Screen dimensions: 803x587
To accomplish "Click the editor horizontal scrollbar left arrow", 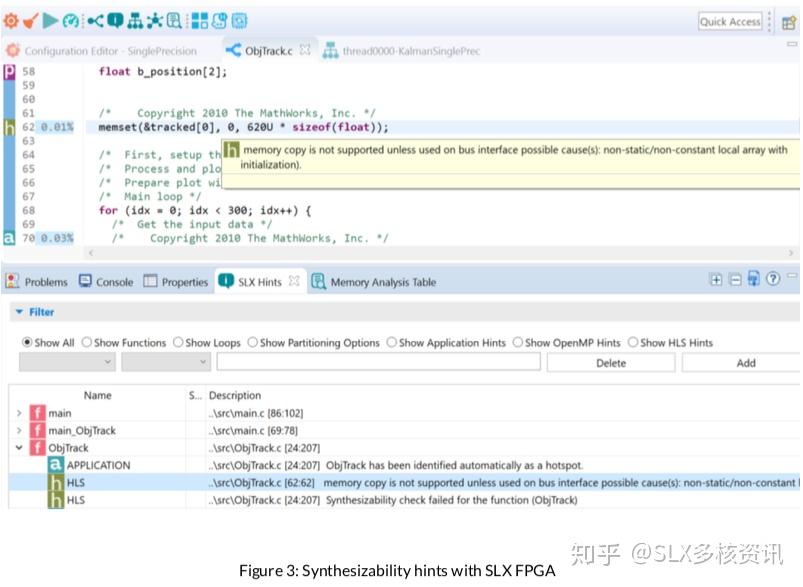I will point(91,253).
